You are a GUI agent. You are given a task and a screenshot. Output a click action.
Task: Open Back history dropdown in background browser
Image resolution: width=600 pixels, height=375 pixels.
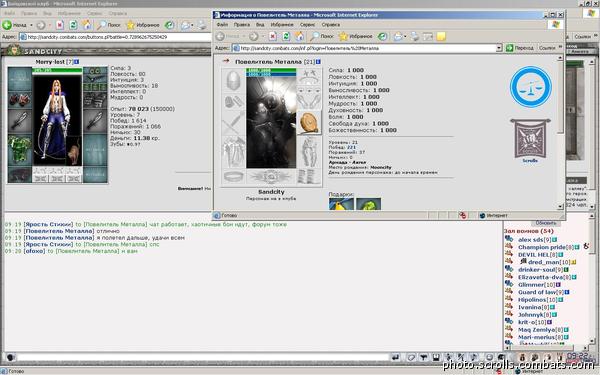coord(31,25)
